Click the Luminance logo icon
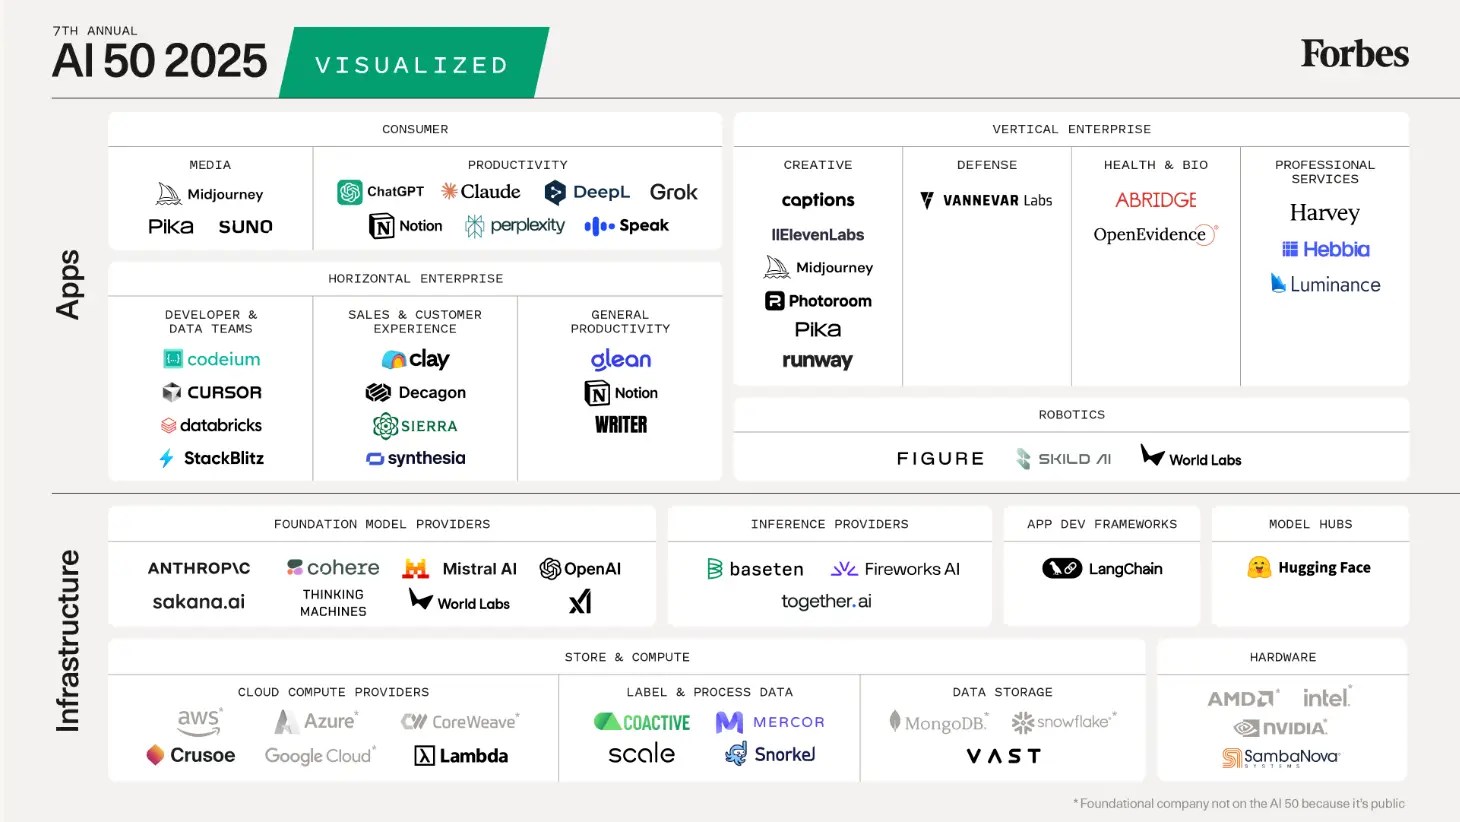 pyautogui.click(x=1278, y=283)
